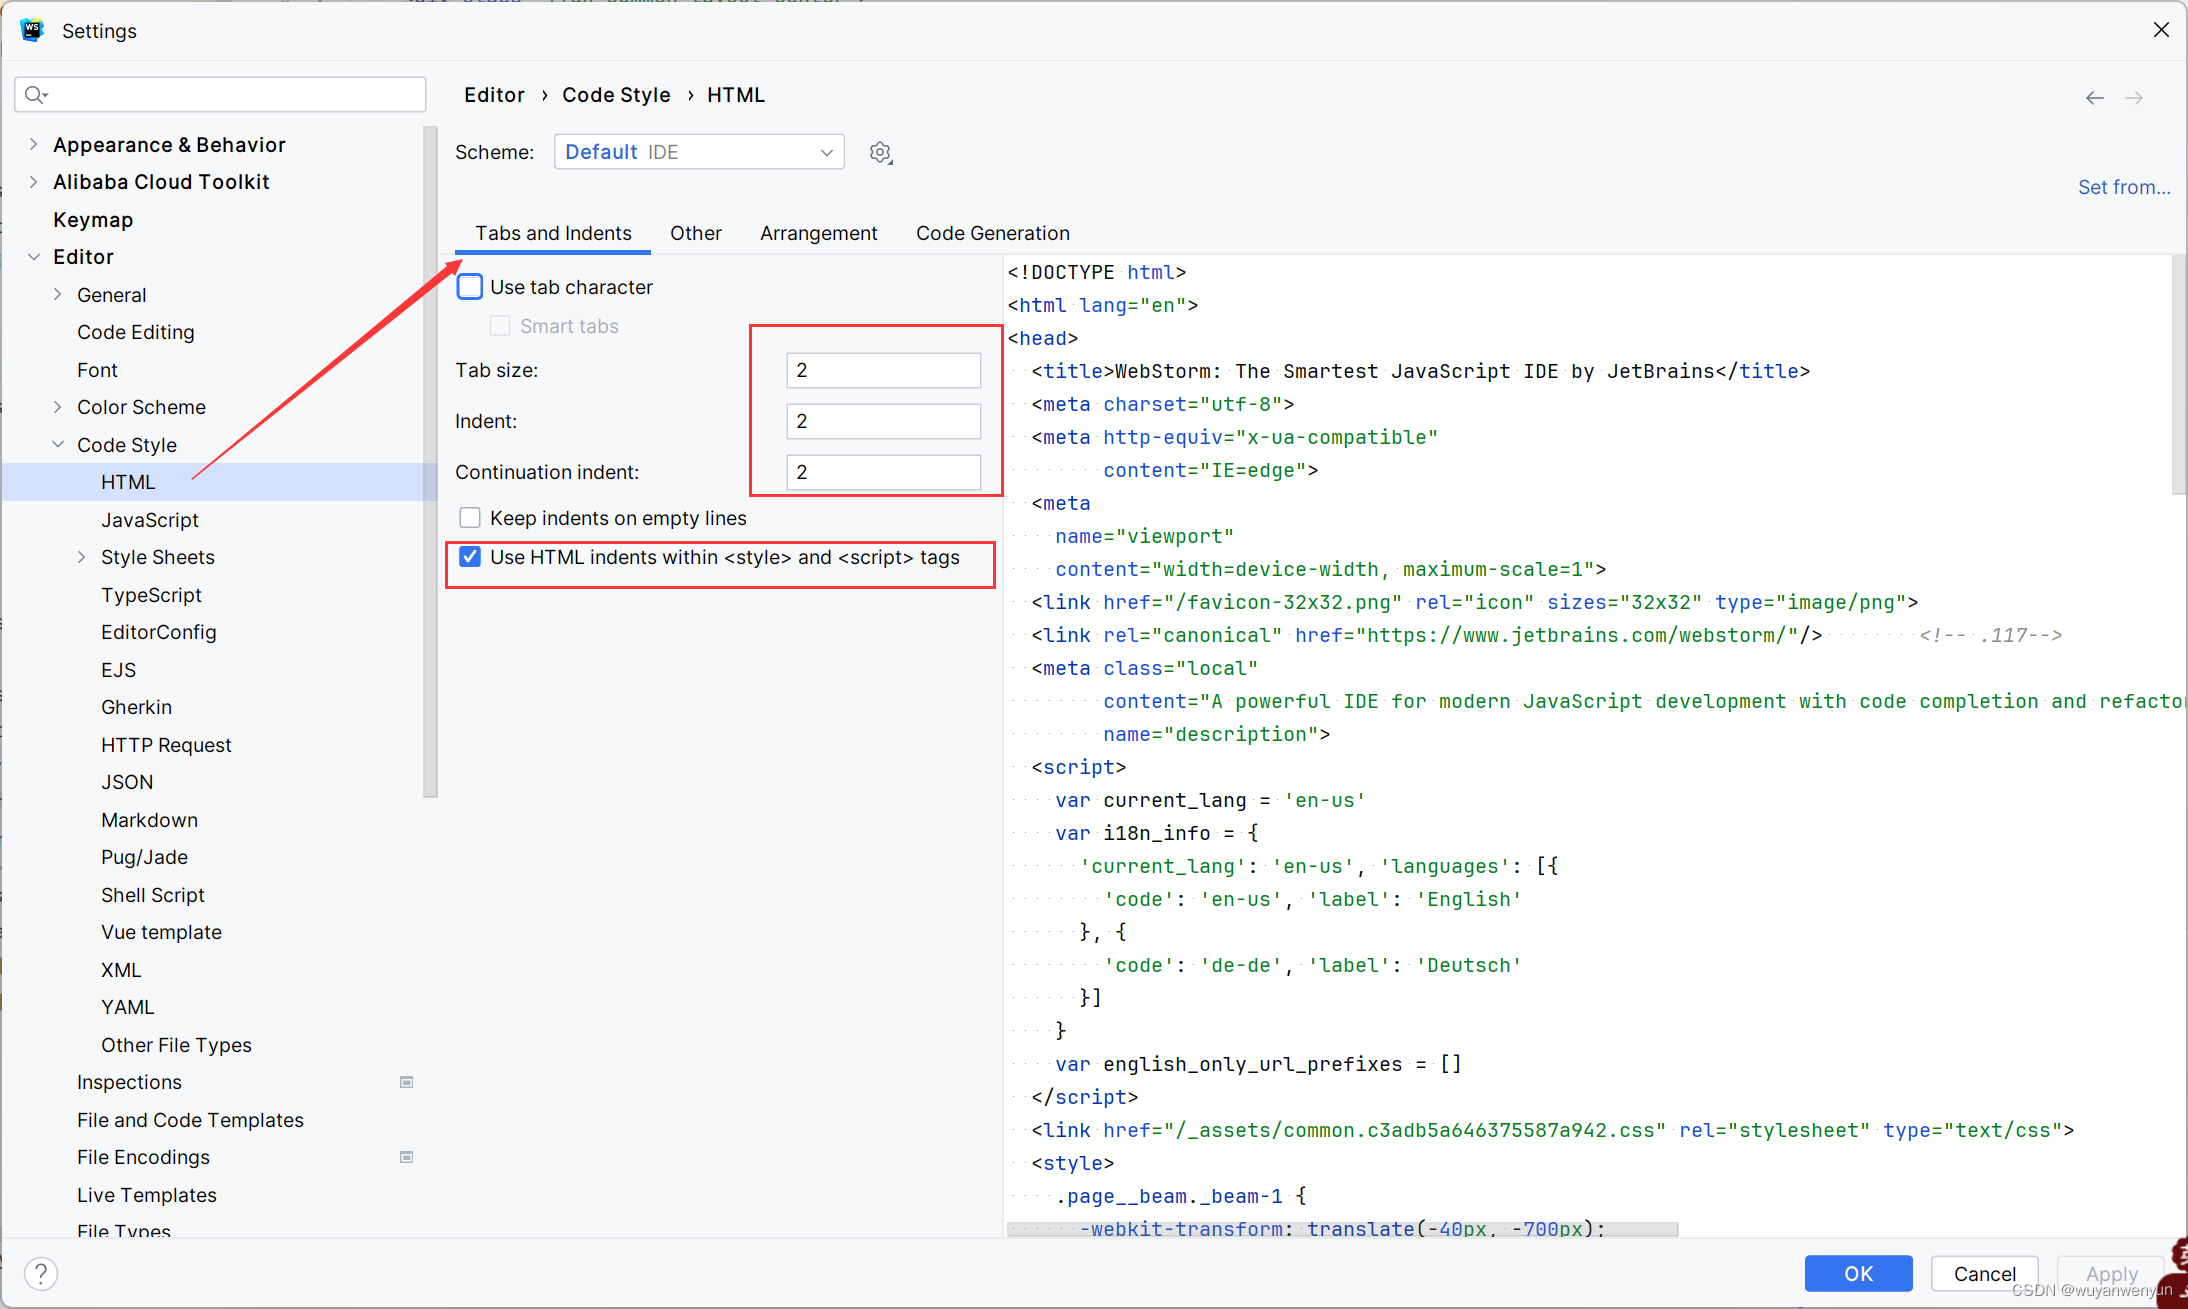The image size is (2188, 1309).
Task: Go back with the left arrow icon
Action: coord(2094,97)
